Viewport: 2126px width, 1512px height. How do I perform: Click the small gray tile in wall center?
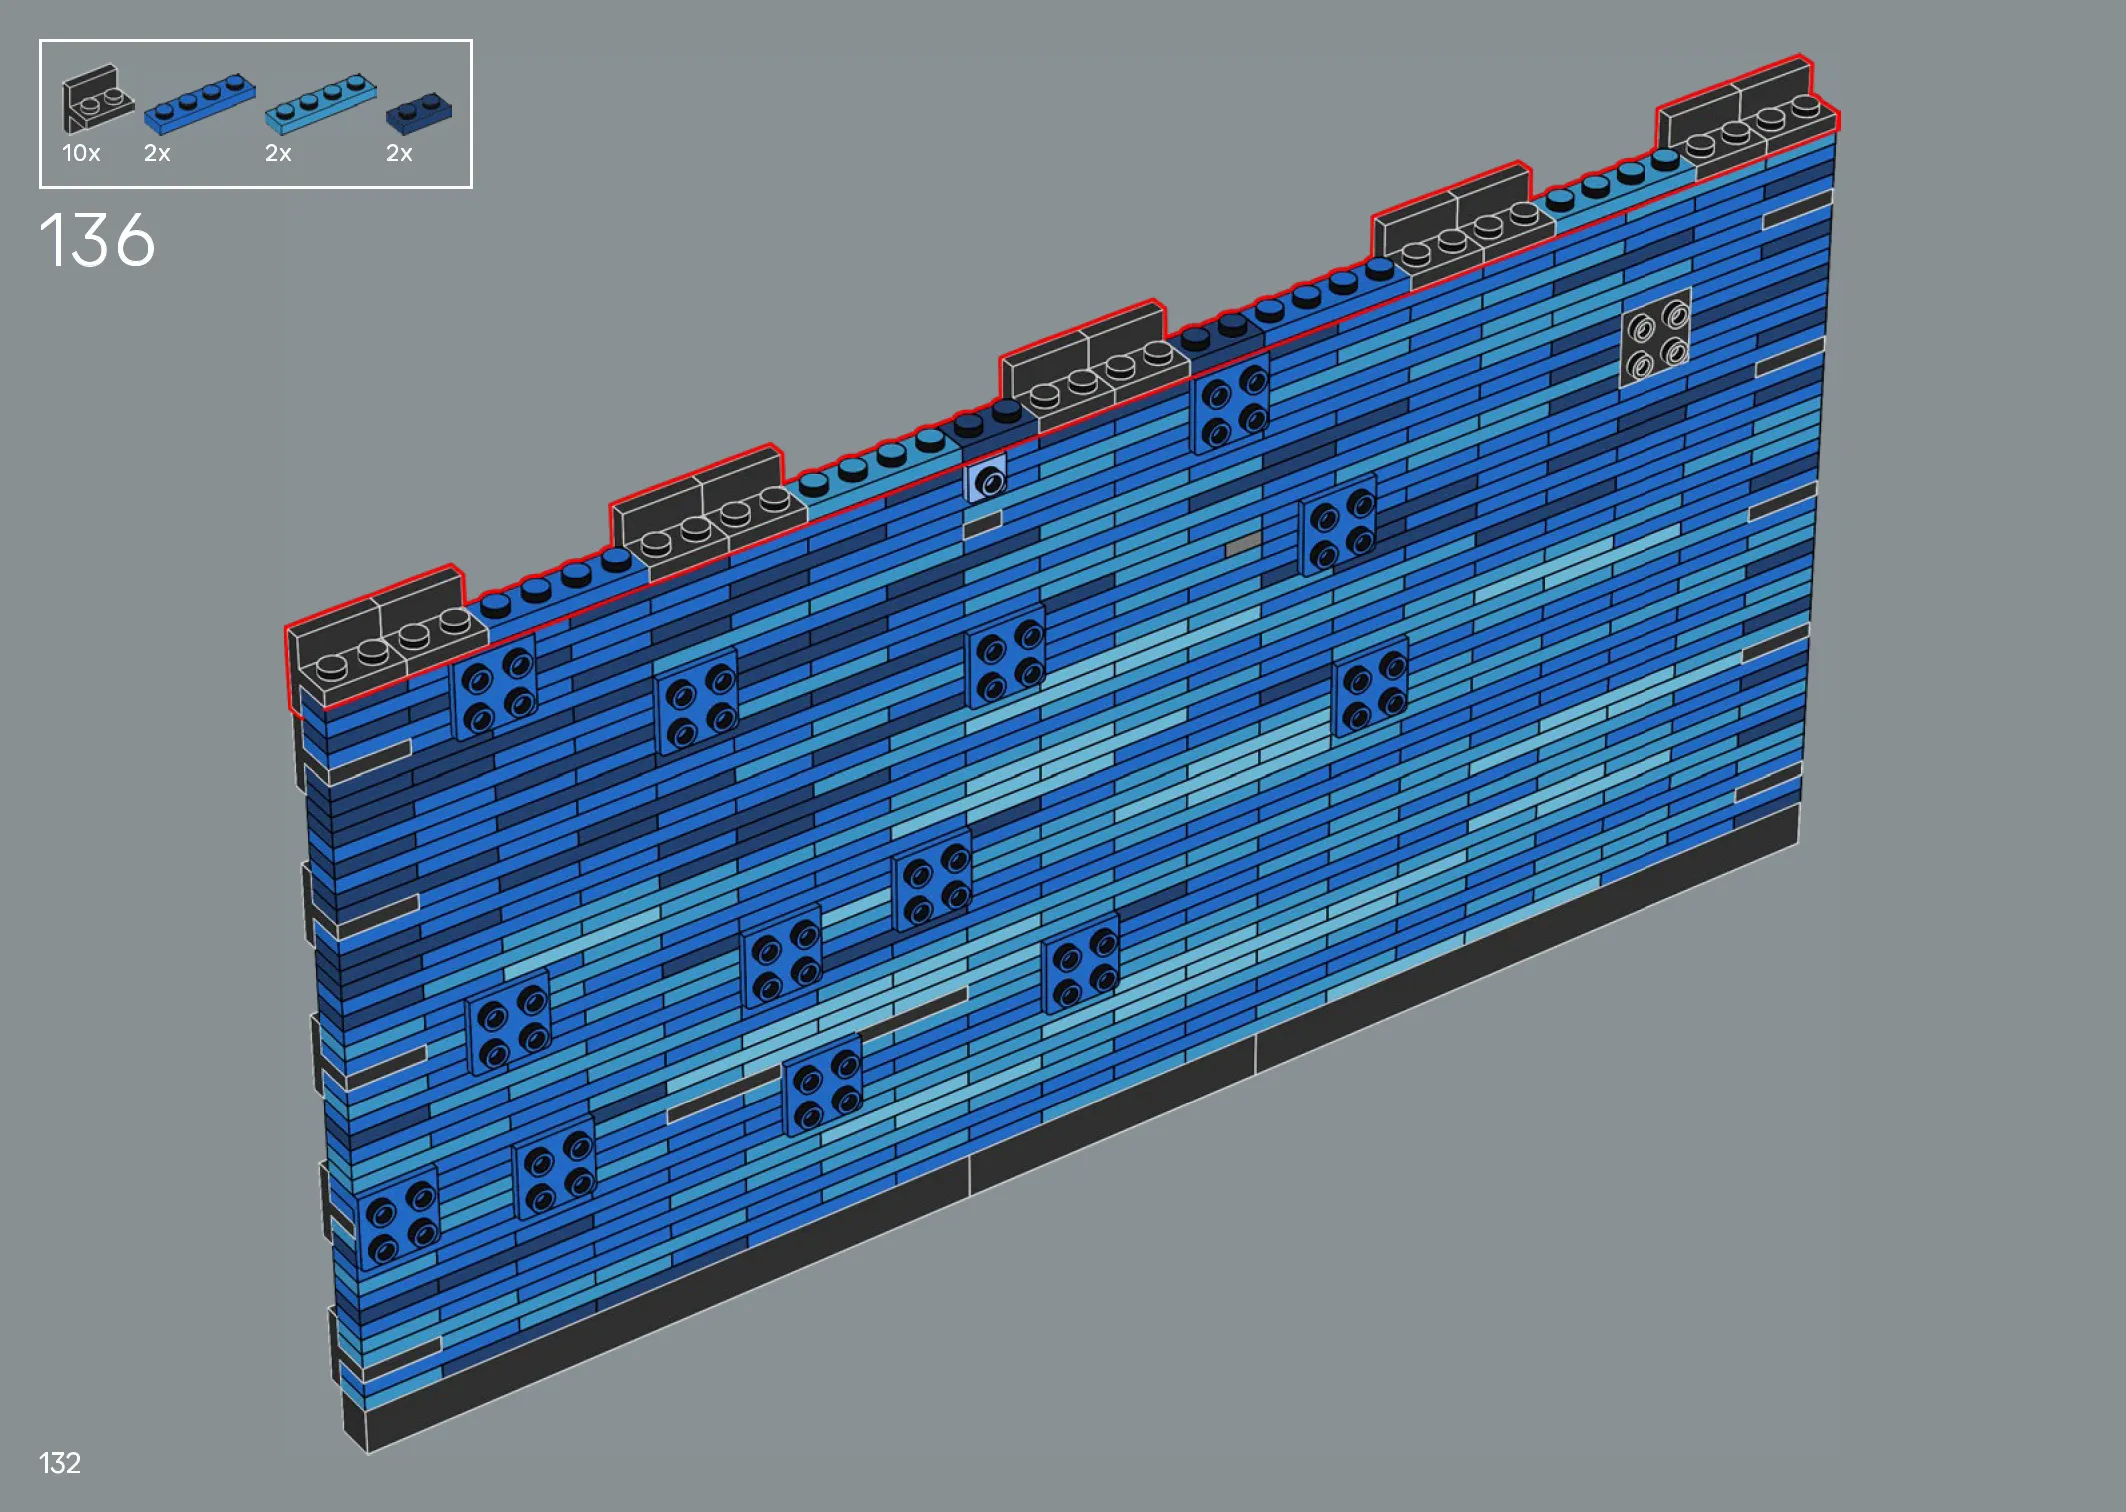[1242, 545]
